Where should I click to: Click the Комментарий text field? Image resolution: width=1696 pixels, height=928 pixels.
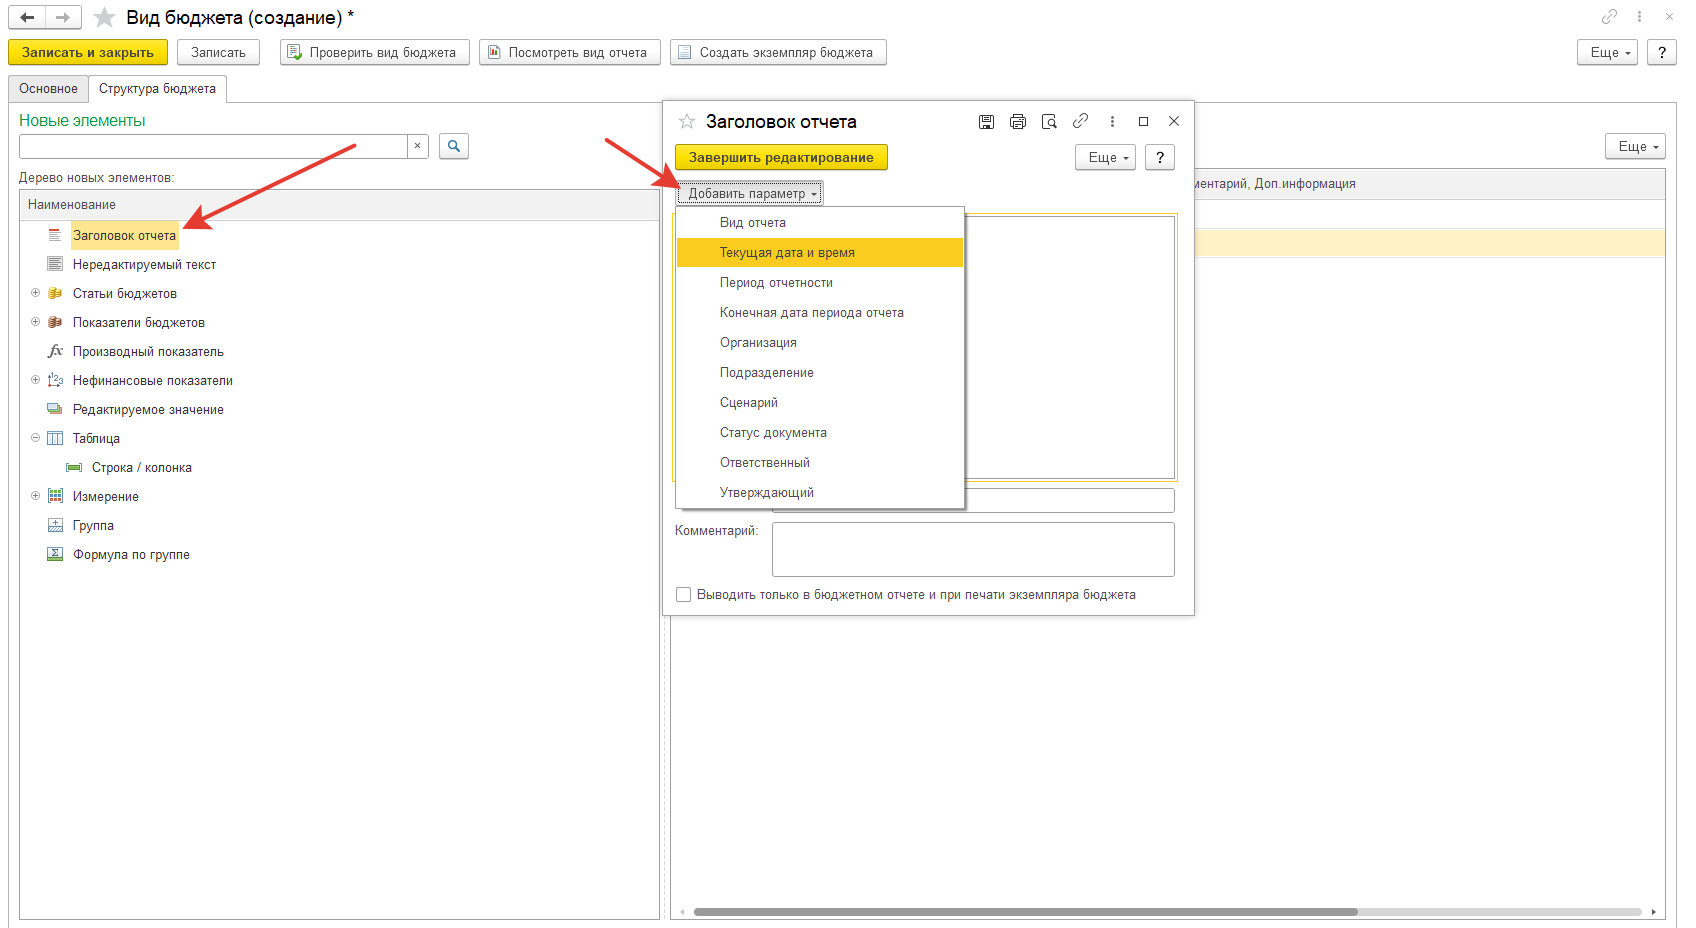973,549
